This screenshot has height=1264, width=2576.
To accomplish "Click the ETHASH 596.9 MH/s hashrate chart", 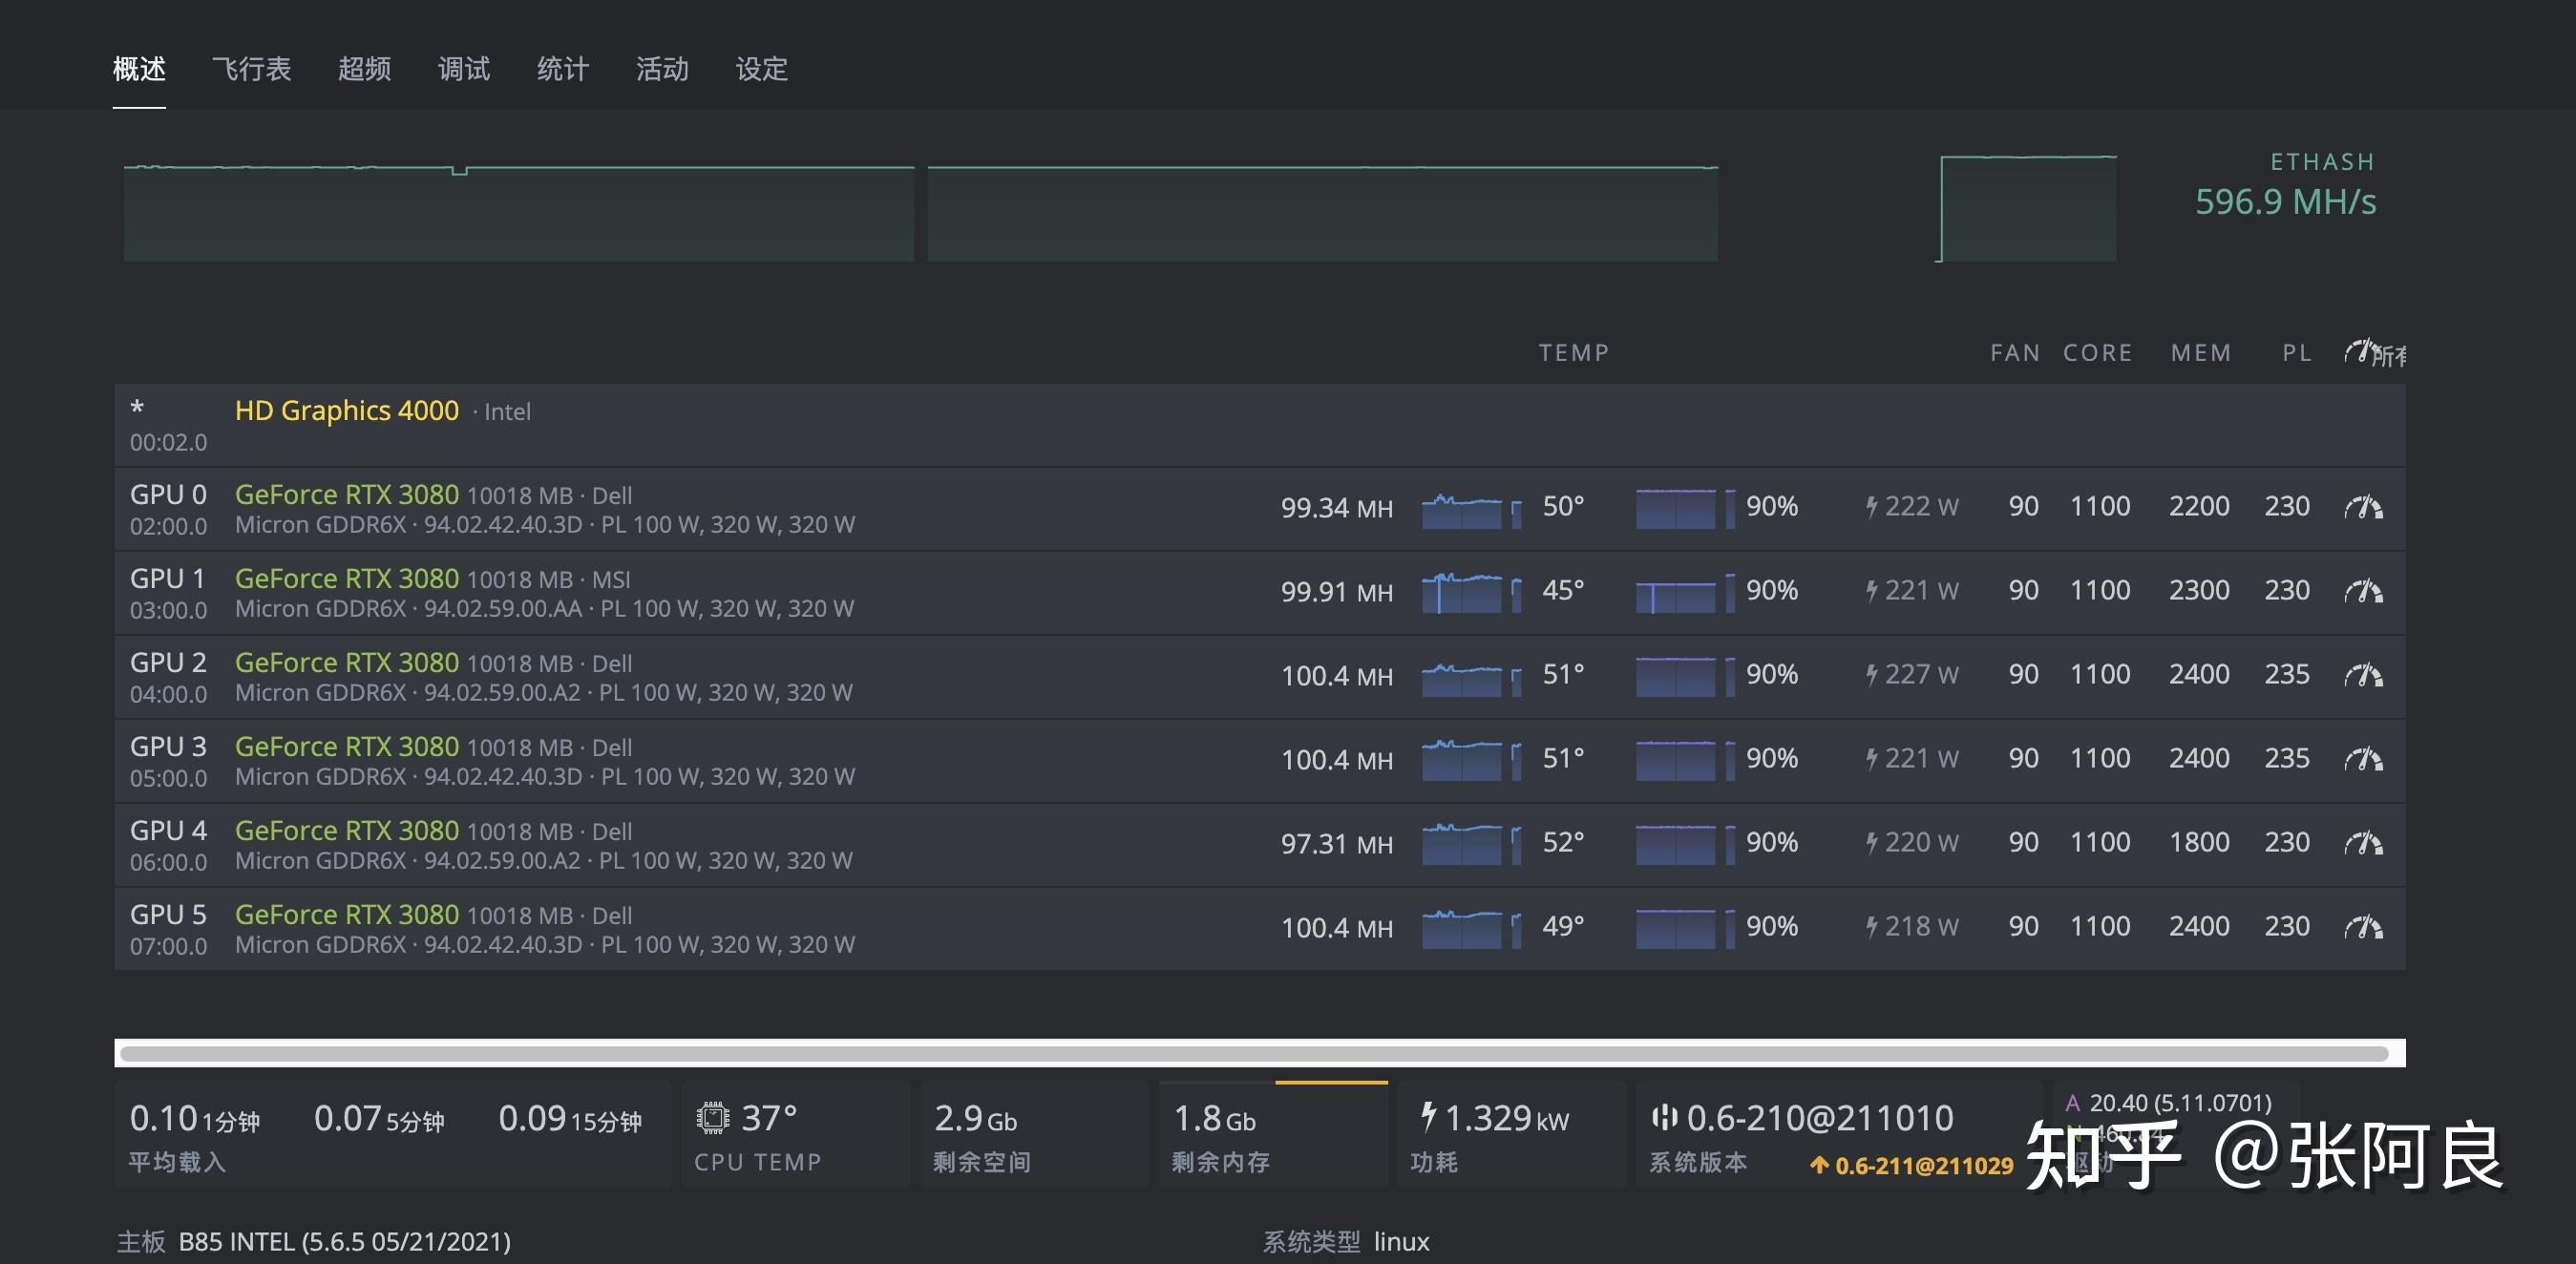I will click(x=2028, y=209).
